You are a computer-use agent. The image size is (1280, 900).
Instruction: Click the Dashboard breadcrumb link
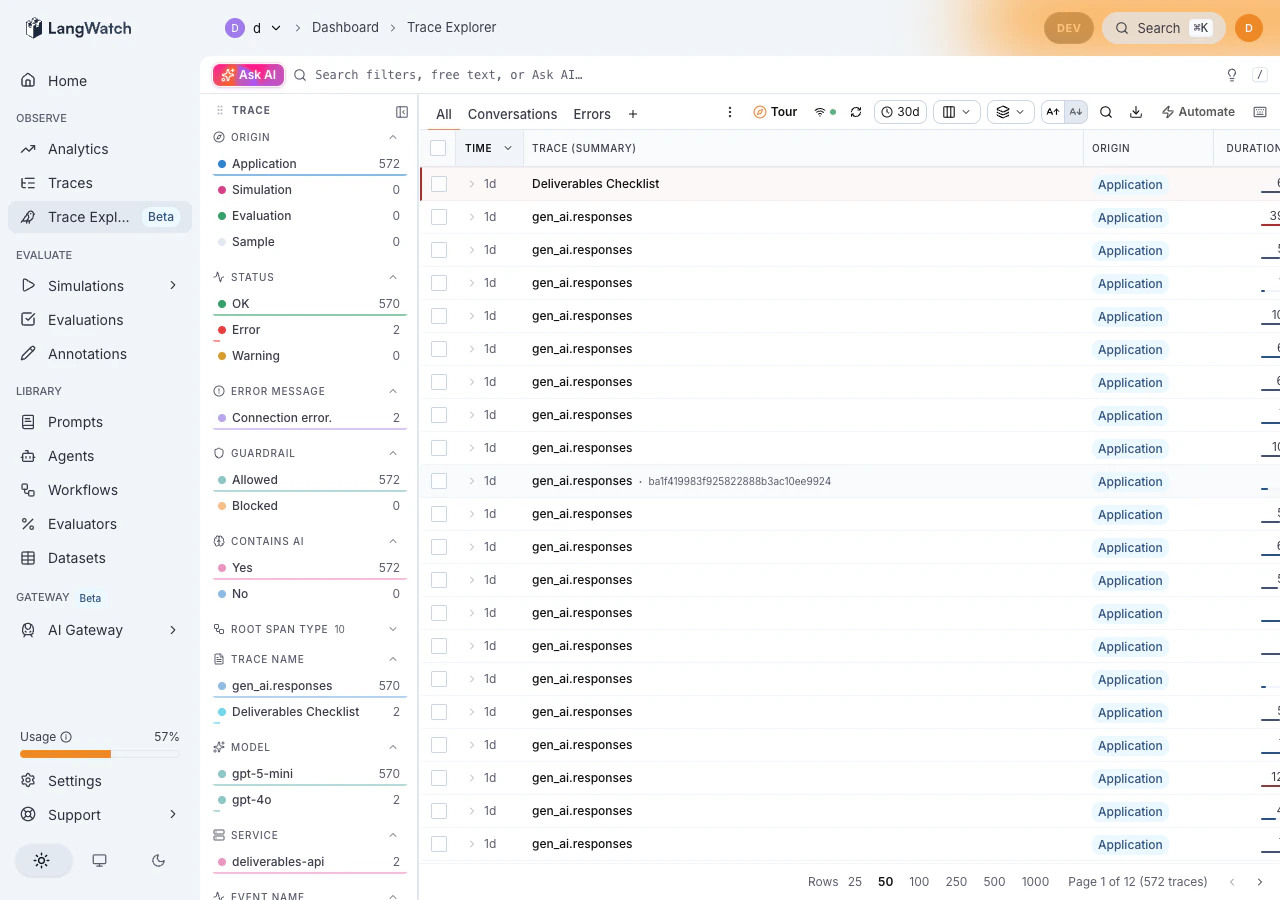pos(345,28)
